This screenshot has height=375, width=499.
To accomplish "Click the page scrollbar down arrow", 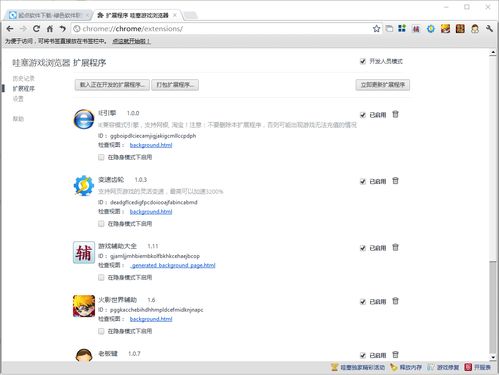I will 493,357.
